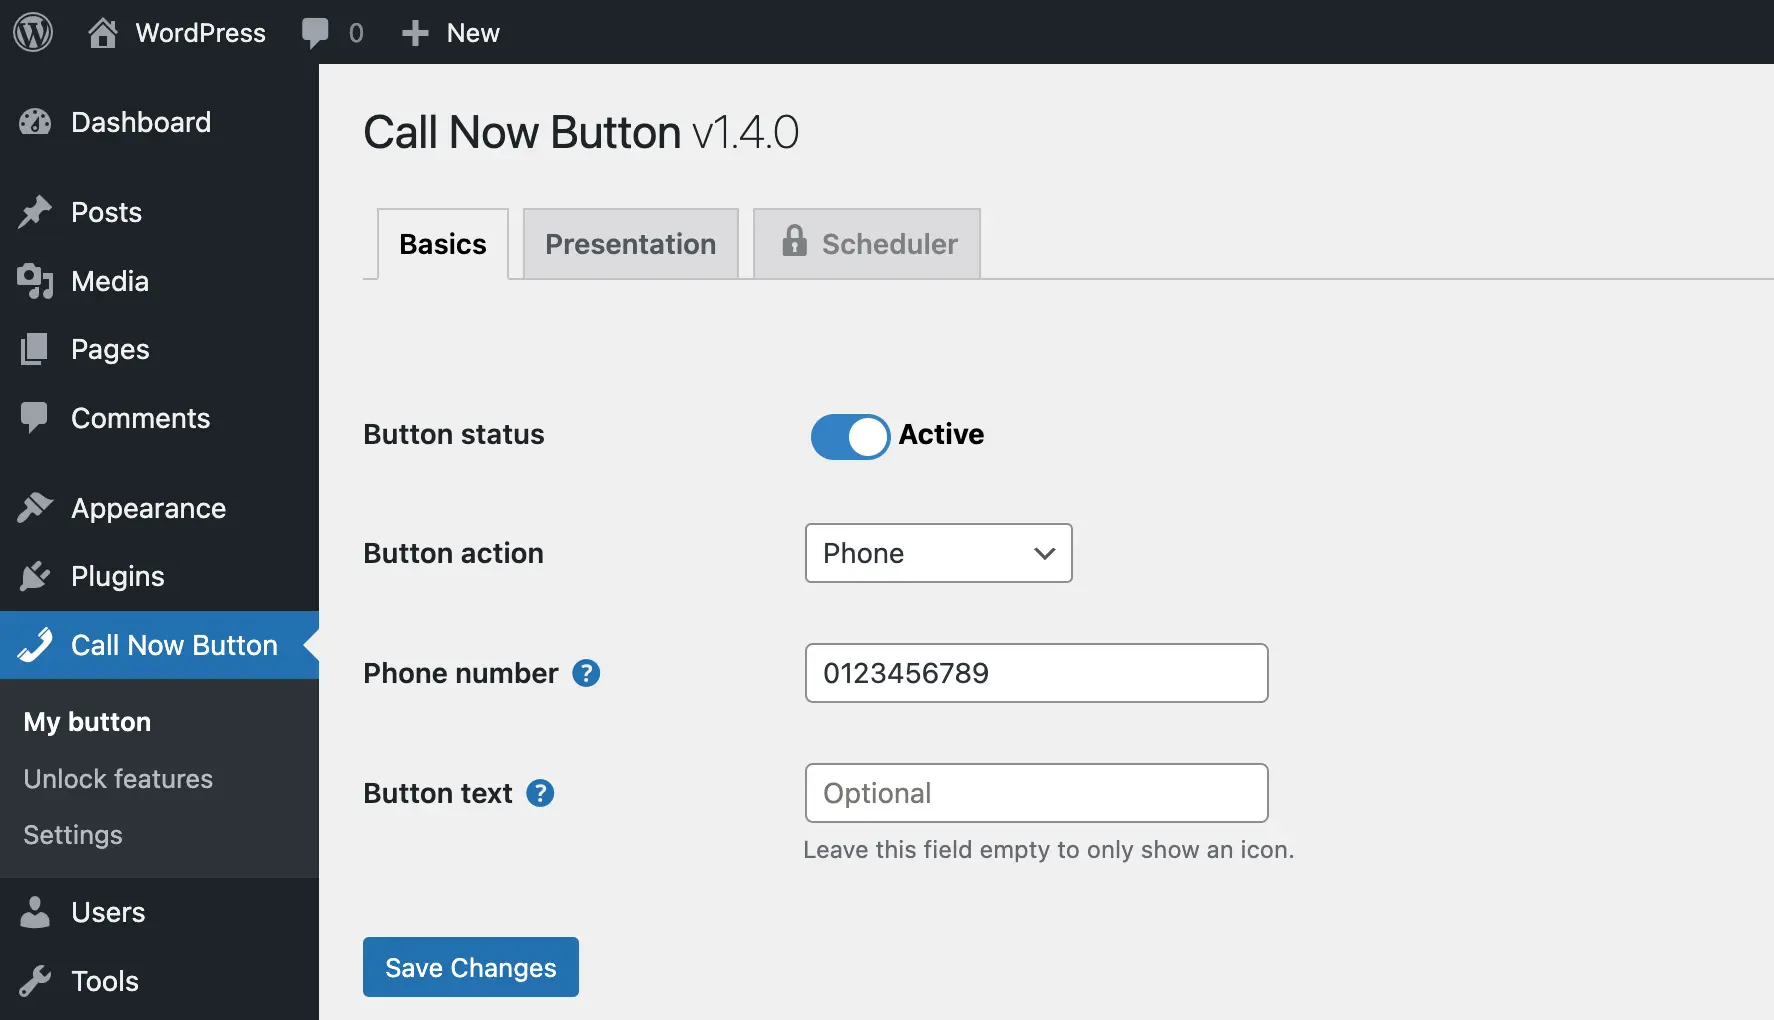Switch to the Presentation tab

(630, 243)
